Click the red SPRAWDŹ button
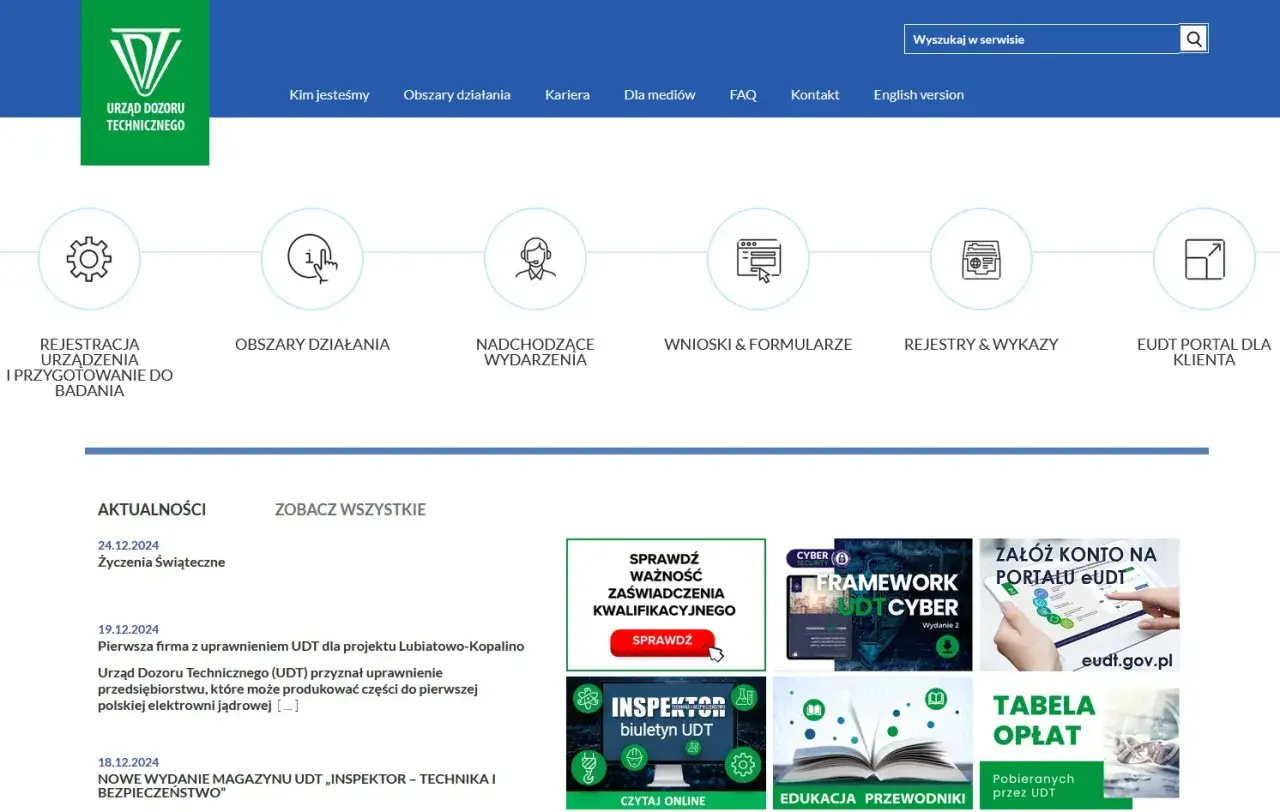Viewport: 1280px width, 812px height. (662, 641)
